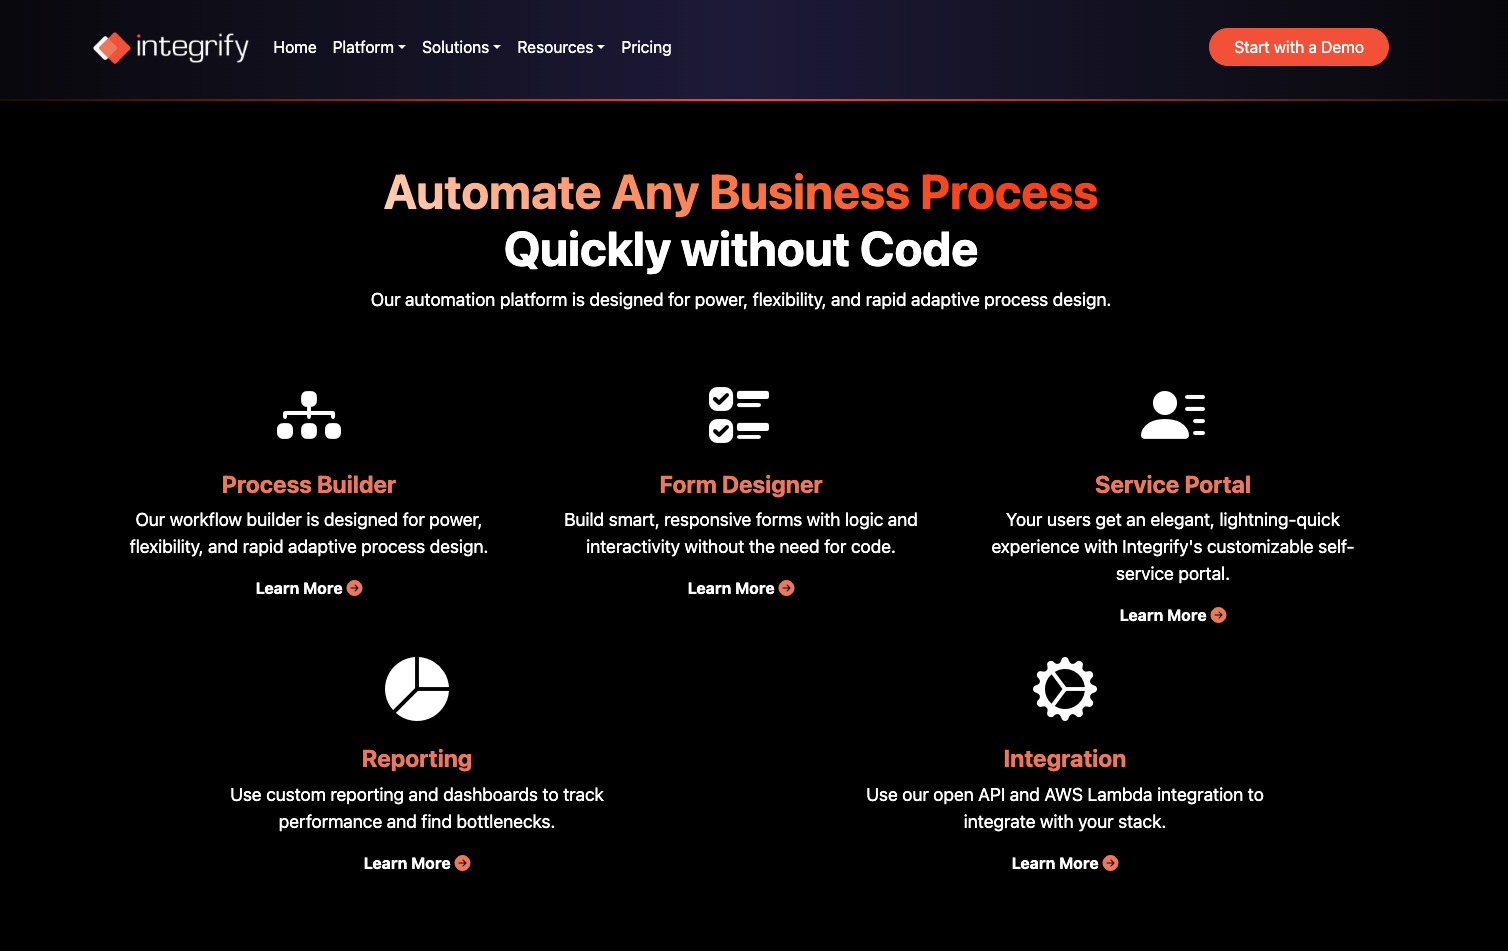Follow Learn More under Form Designer

(x=741, y=588)
